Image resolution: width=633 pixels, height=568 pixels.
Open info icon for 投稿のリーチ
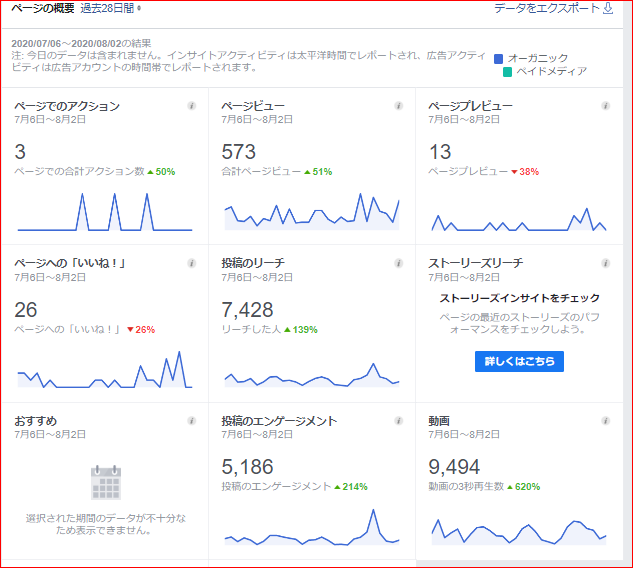tap(398, 263)
